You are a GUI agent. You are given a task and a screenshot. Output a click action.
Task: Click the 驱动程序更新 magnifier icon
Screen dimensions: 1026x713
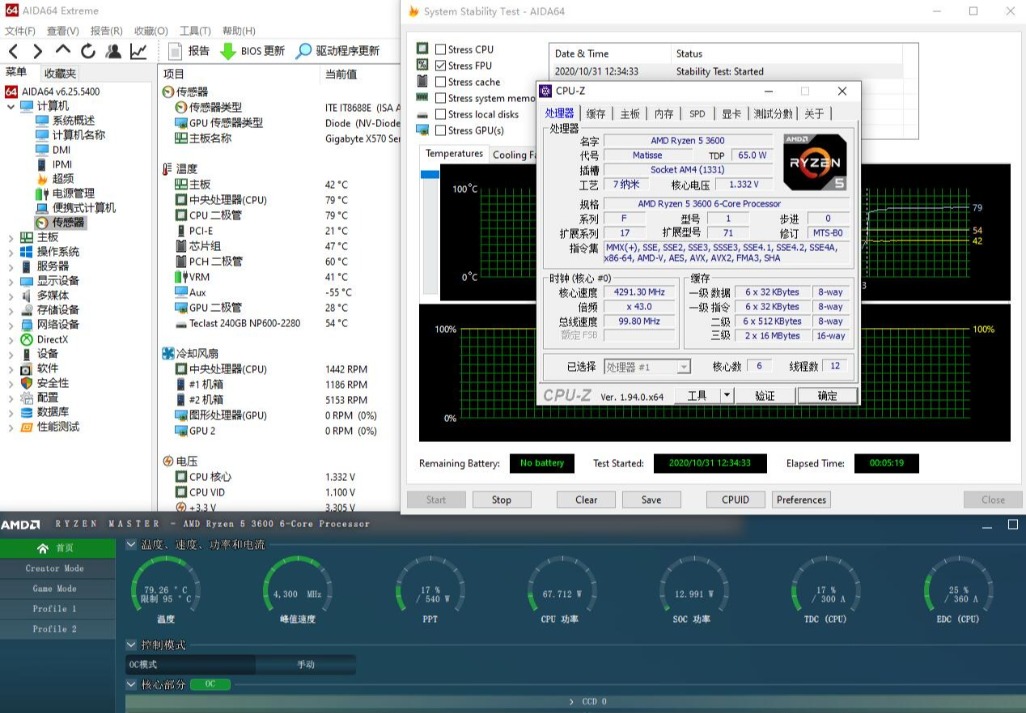click(303, 51)
